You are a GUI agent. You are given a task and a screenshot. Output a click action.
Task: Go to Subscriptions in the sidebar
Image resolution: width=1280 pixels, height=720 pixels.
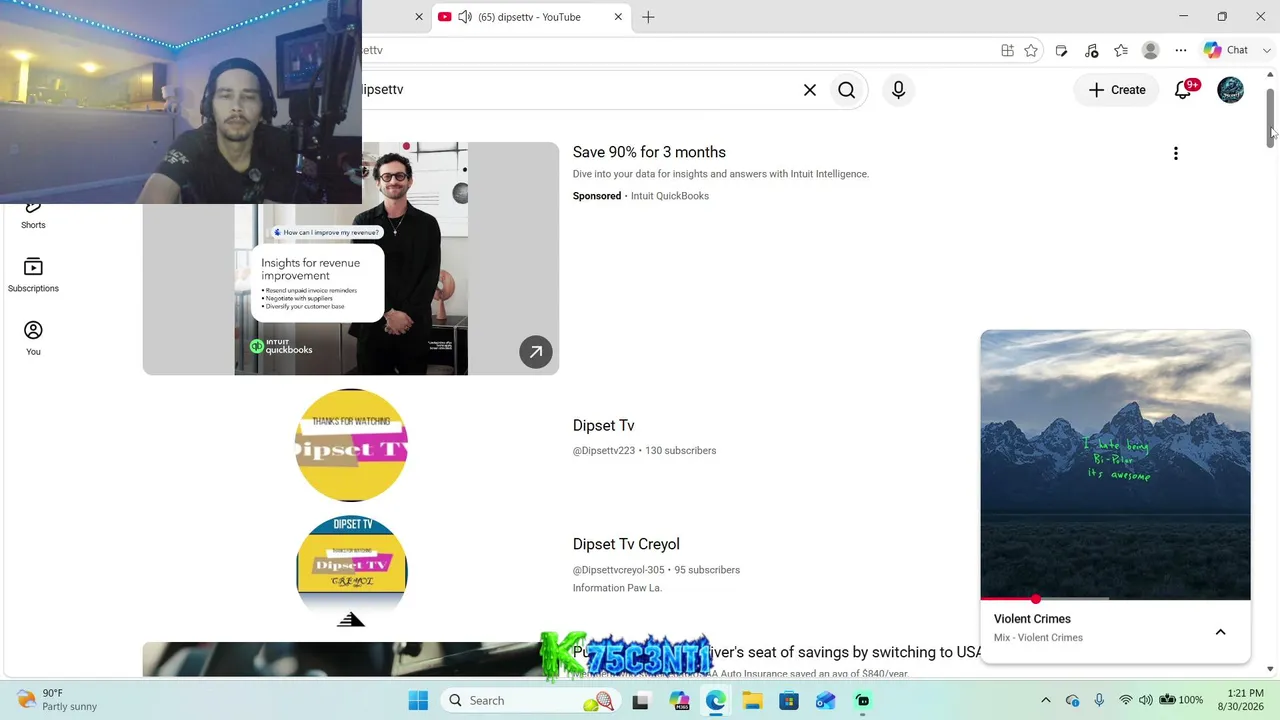click(x=33, y=275)
